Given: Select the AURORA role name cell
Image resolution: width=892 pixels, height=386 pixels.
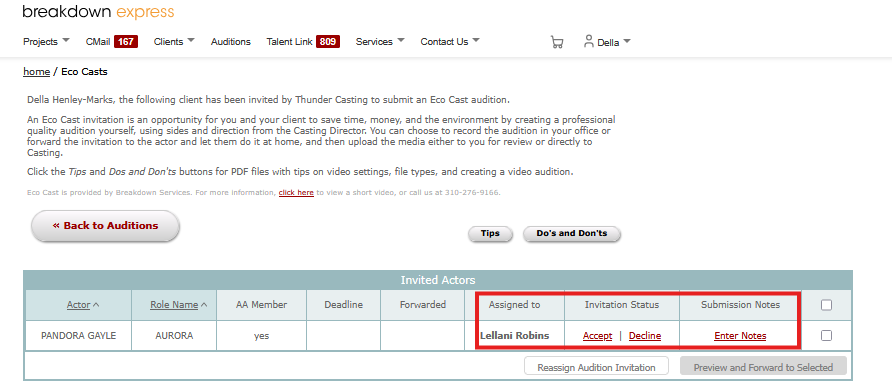Looking at the screenshot, I should point(174,336).
